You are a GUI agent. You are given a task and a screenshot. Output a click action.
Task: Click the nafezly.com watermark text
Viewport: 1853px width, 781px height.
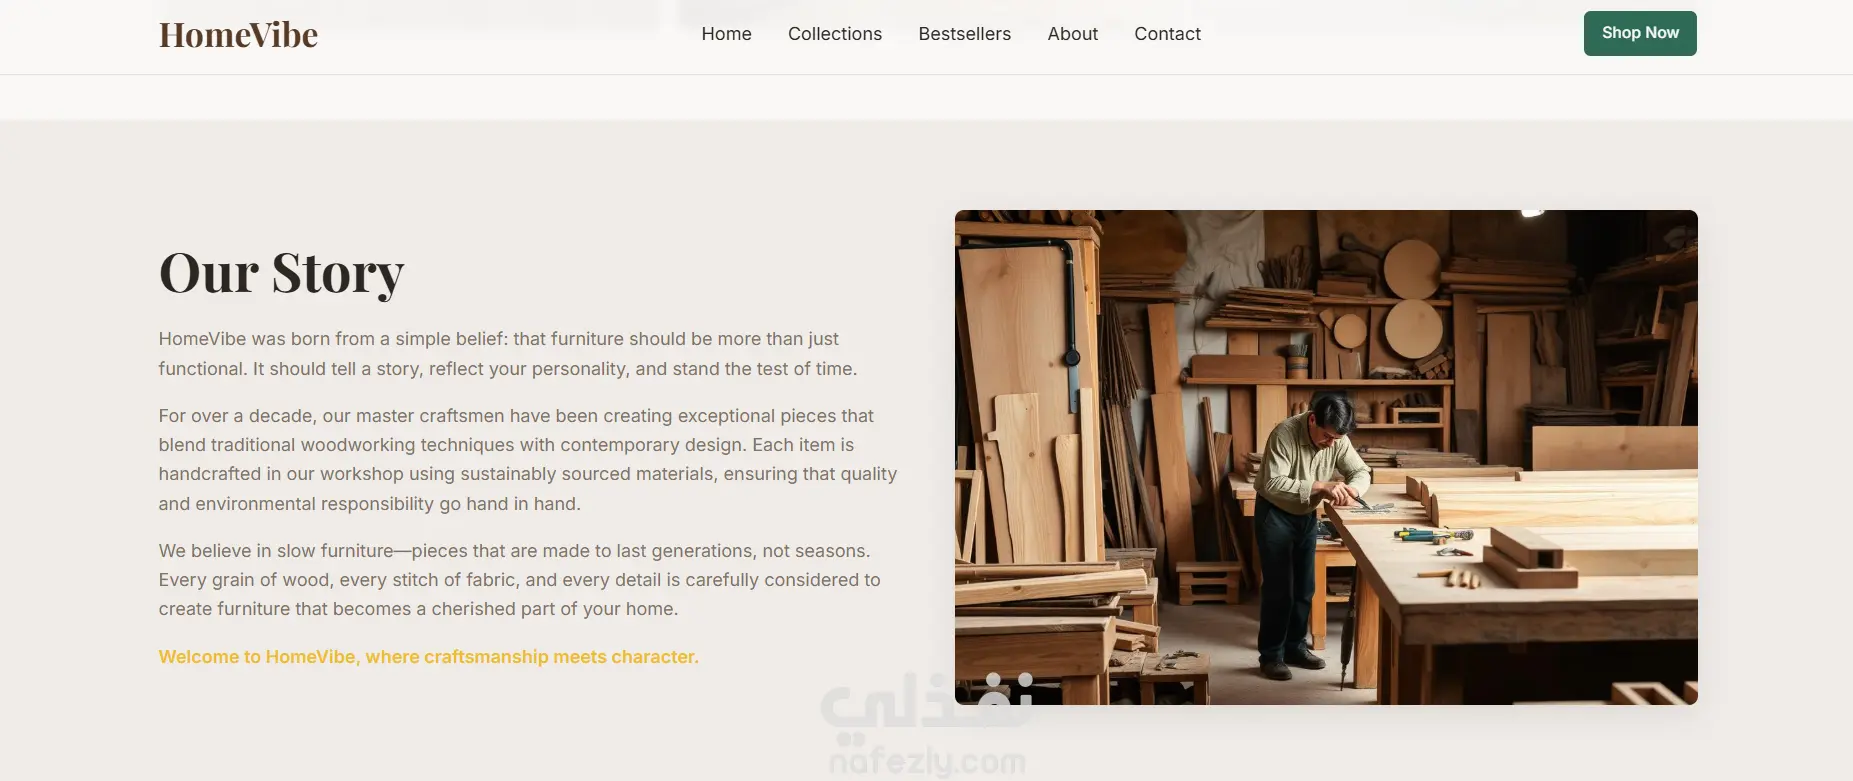tap(927, 762)
